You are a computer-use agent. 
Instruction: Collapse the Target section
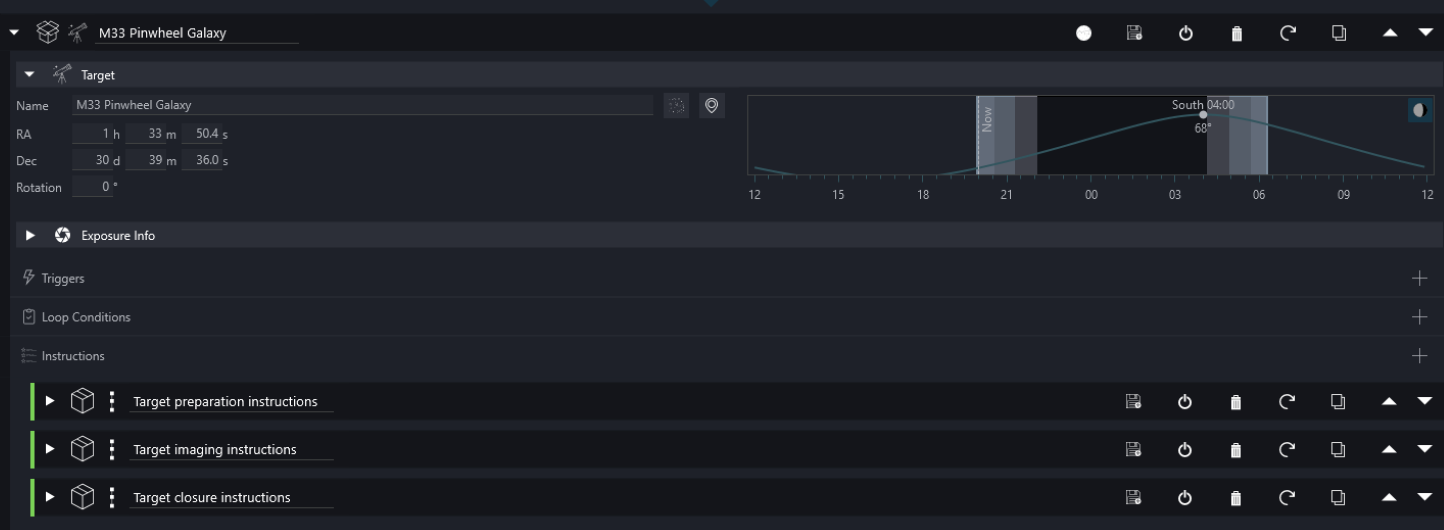tap(30, 75)
